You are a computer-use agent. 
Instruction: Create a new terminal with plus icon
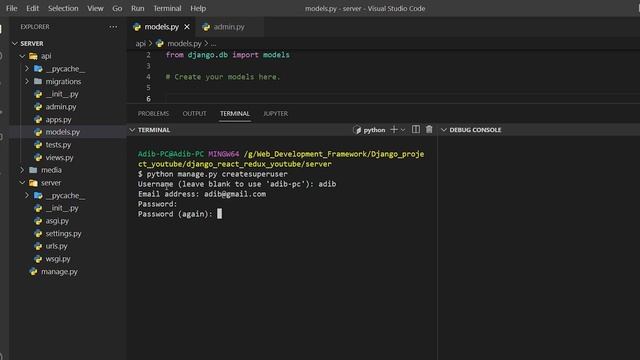(x=394, y=129)
